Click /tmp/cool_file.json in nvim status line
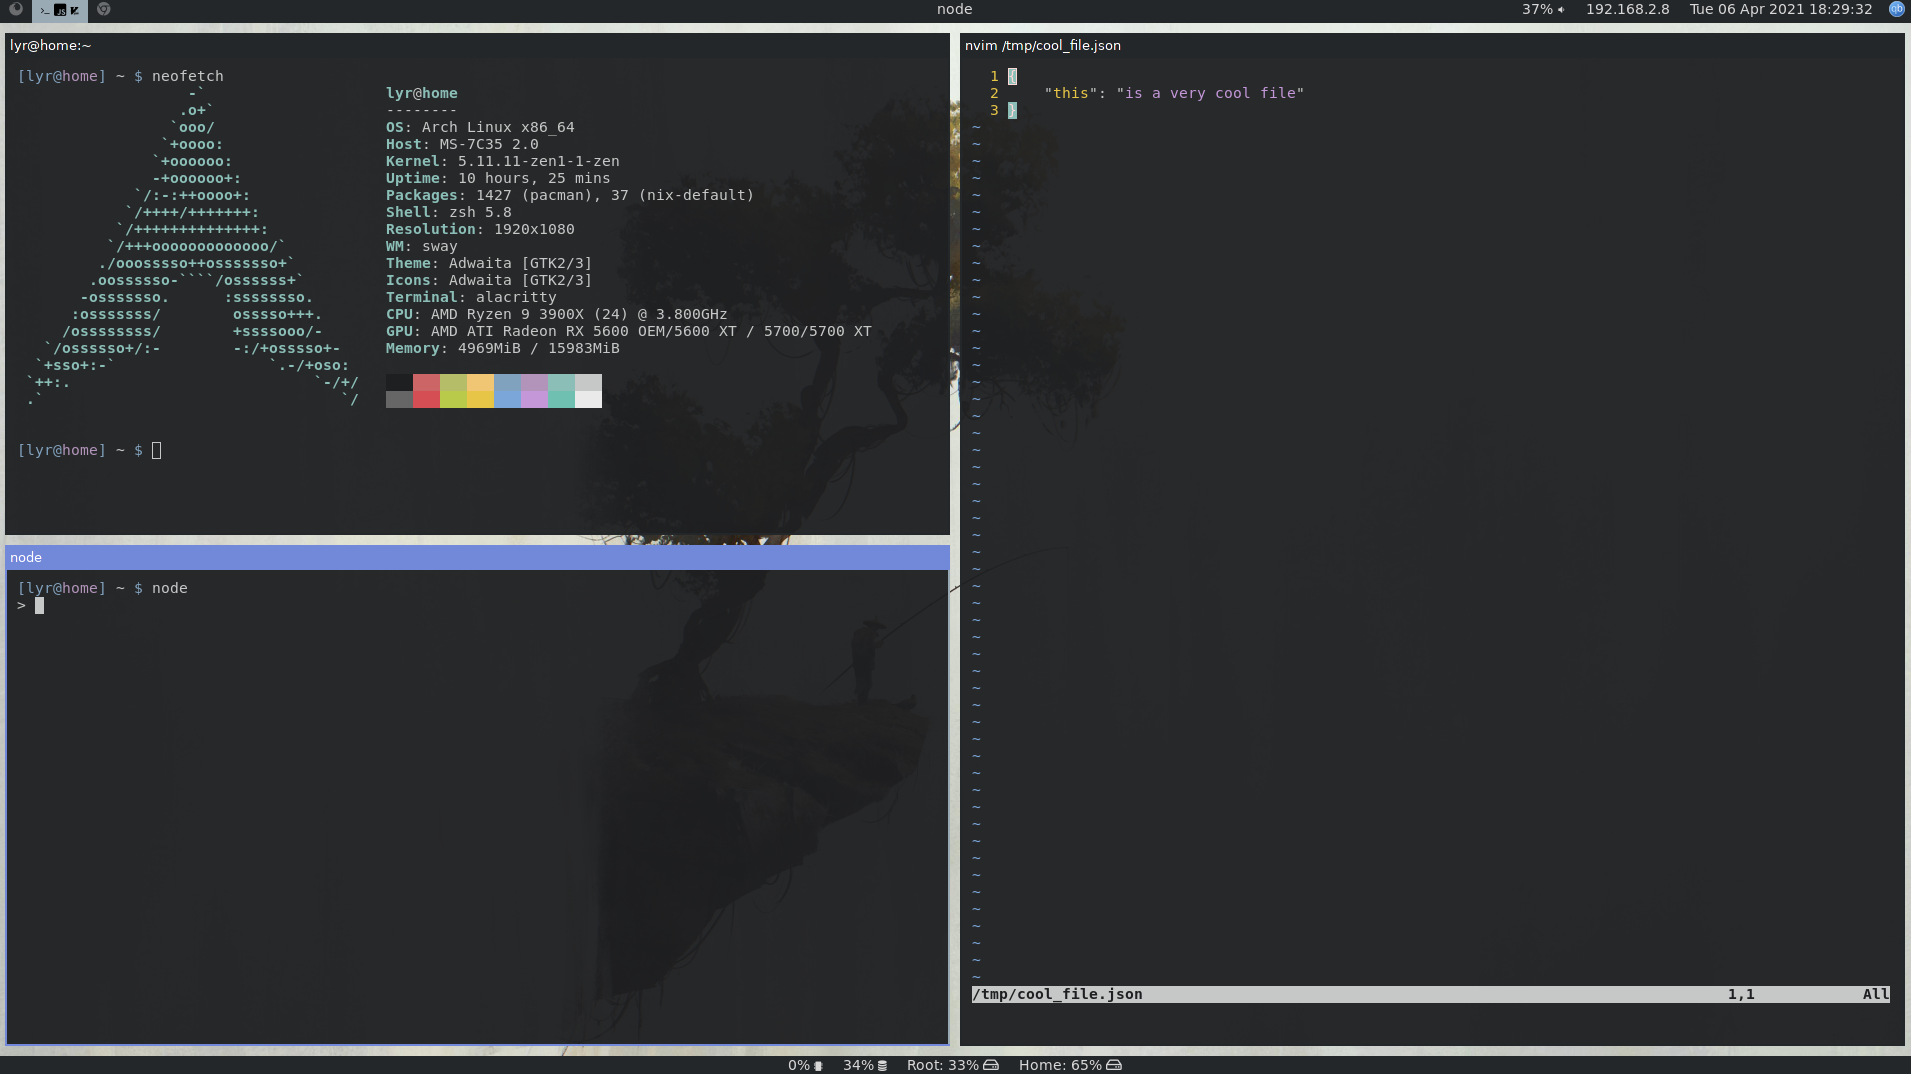Viewport: 1911px width, 1074px height. (1057, 994)
